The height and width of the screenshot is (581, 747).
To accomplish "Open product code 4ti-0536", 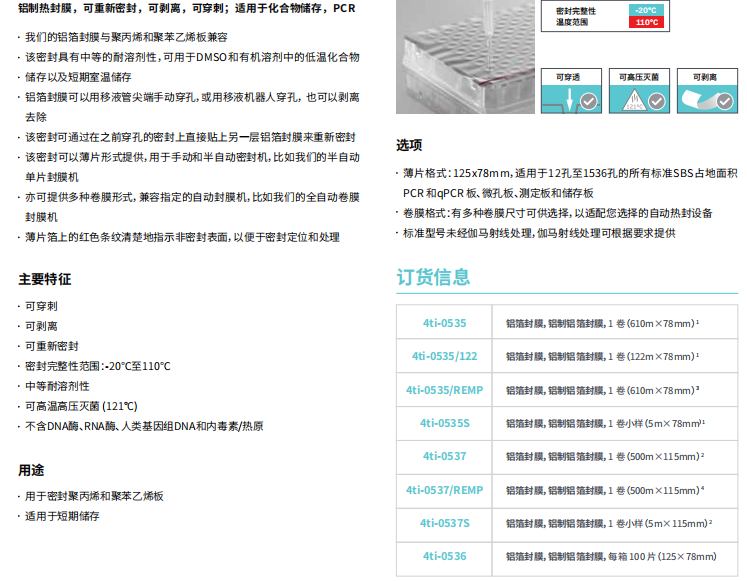I will coord(444,556).
